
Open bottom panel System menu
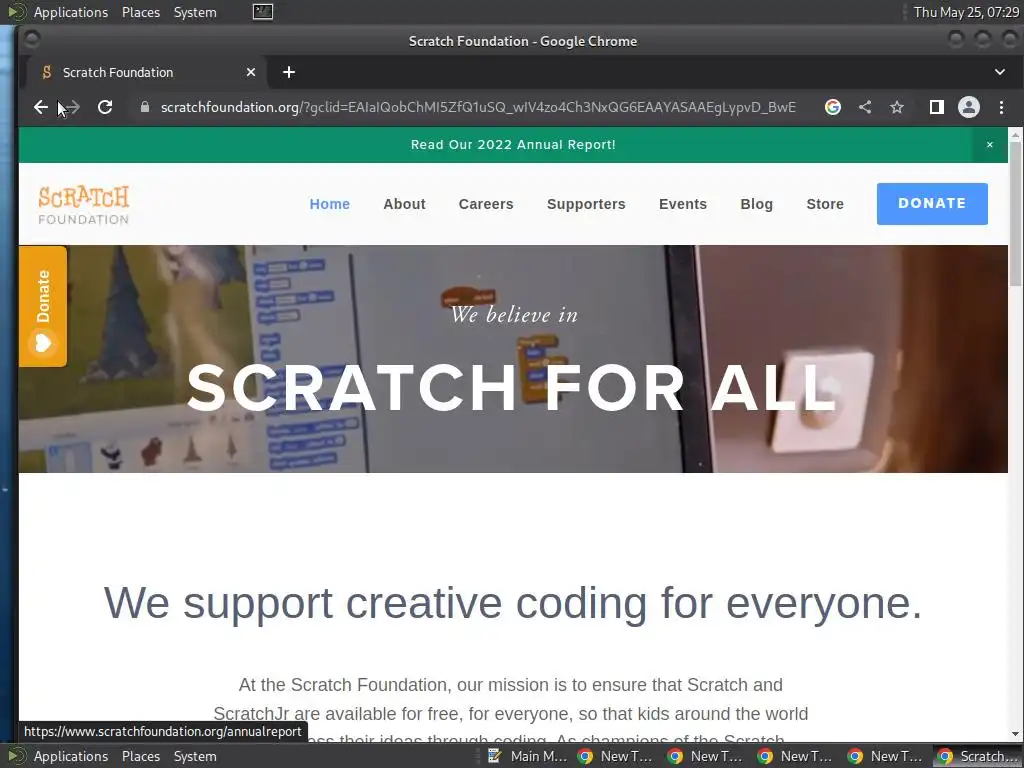pyautogui.click(x=195, y=756)
